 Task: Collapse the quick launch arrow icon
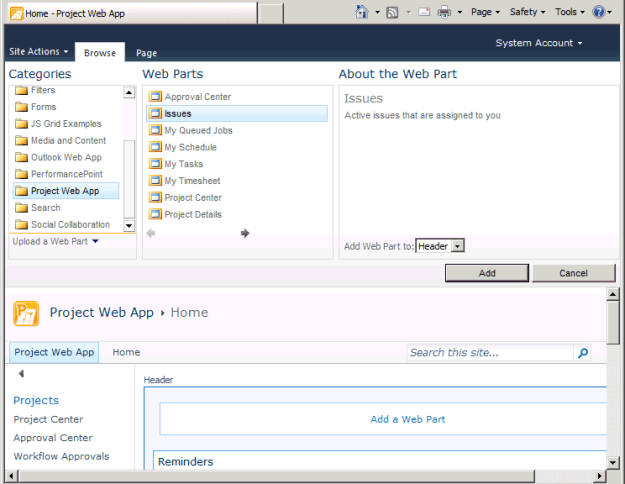[21, 374]
